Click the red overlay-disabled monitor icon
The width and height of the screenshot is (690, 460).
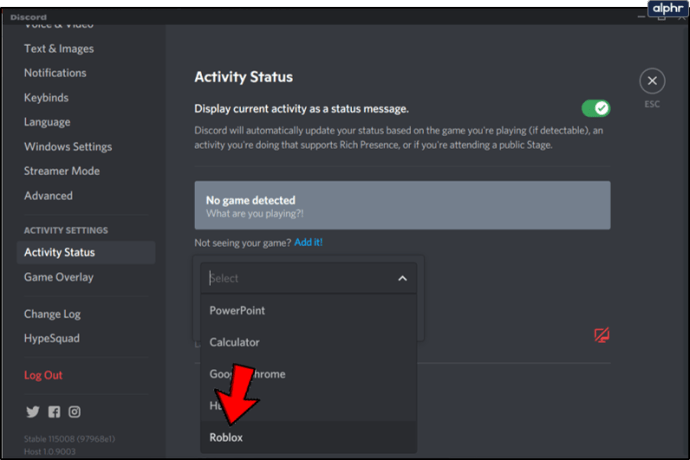pyautogui.click(x=602, y=335)
